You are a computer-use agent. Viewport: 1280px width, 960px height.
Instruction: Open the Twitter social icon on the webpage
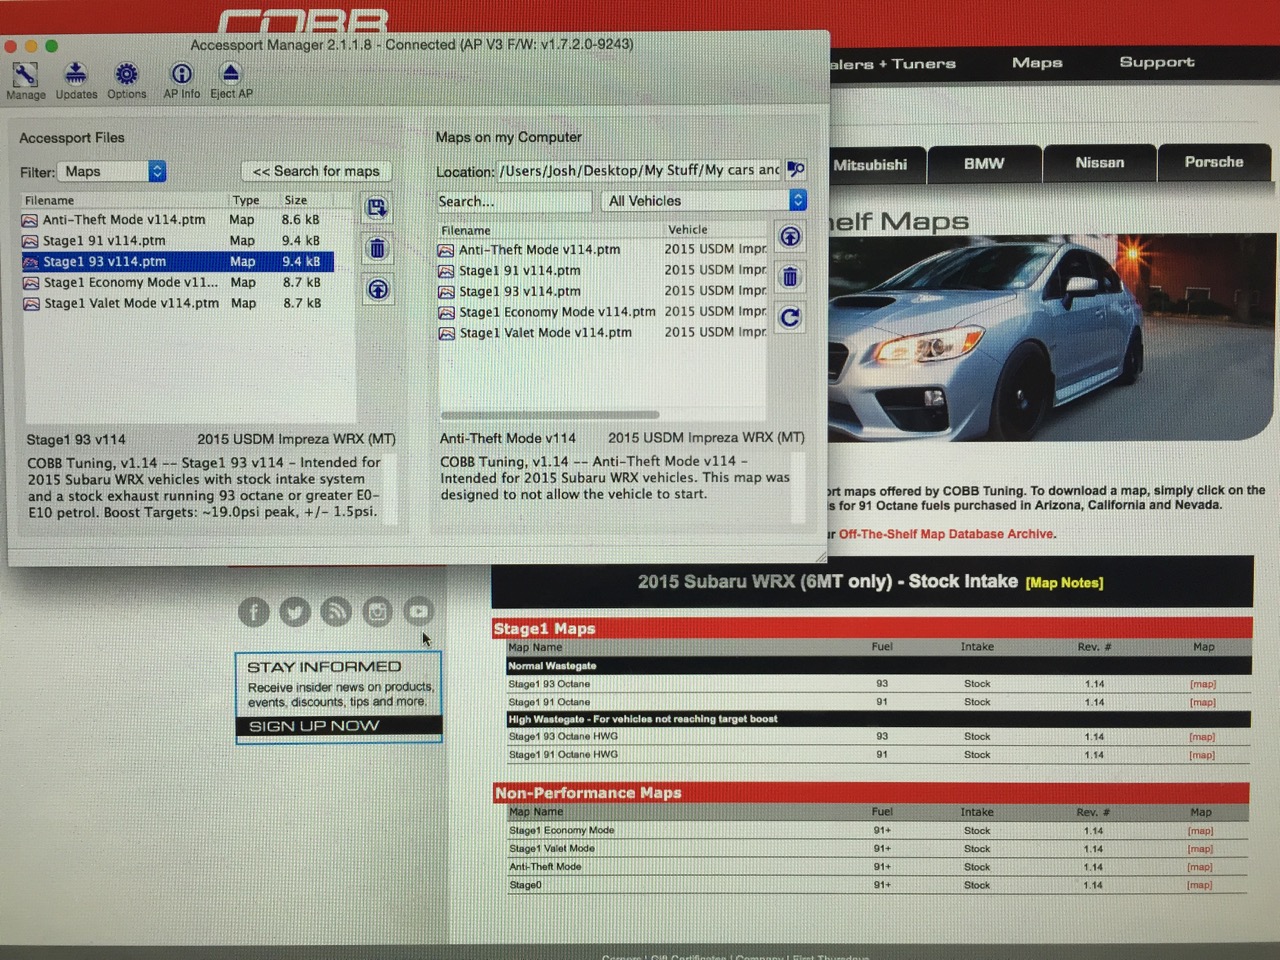pos(295,612)
